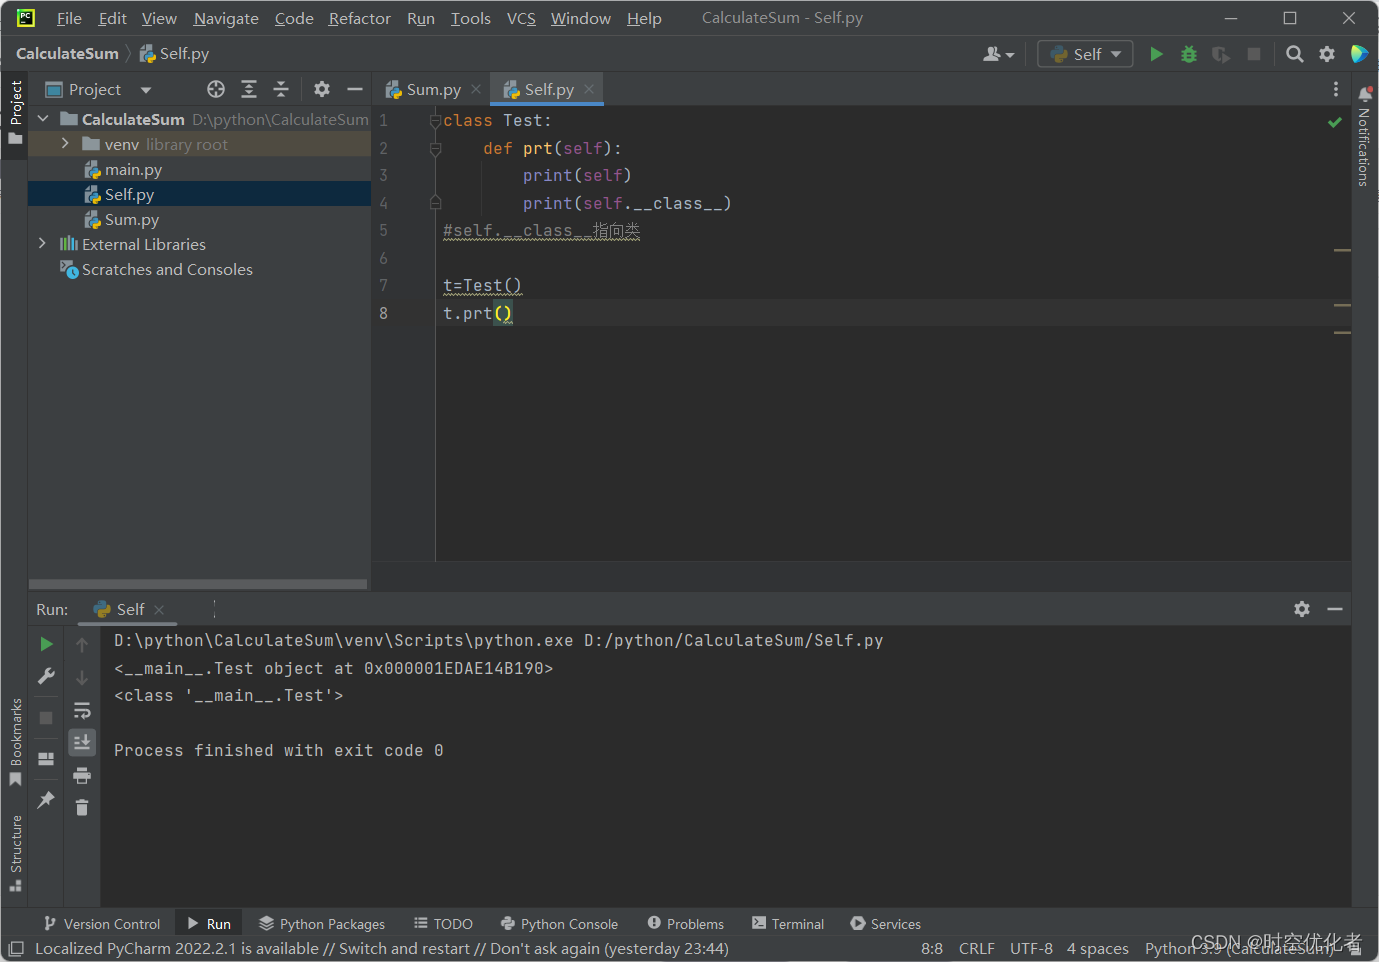Image resolution: width=1379 pixels, height=962 pixels.
Task: Open the Self run configuration dropdown
Action: pyautogui.click(x=1085, y=54)
